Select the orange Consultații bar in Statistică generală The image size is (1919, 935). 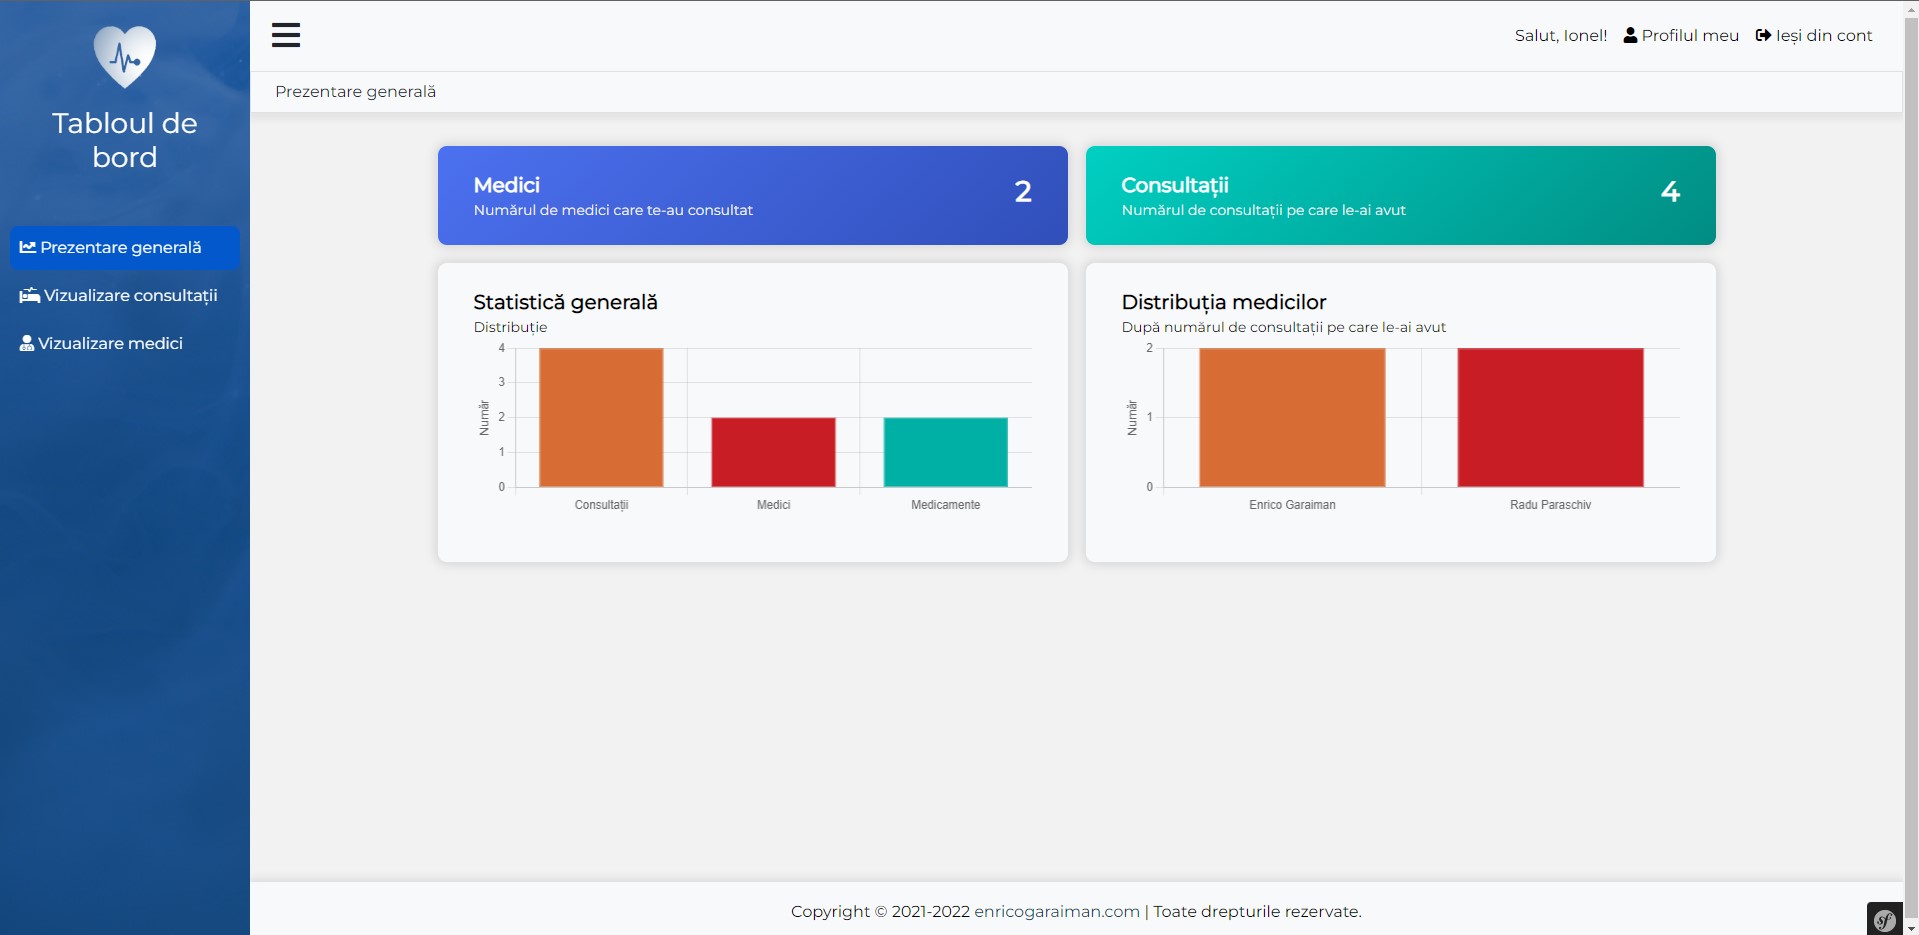point(599,417)
